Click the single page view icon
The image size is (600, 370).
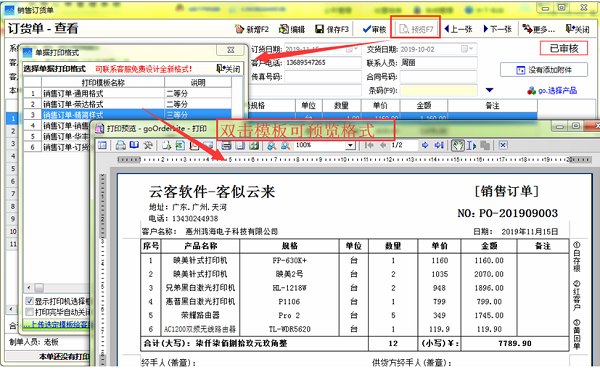click(x=240, y=145)
